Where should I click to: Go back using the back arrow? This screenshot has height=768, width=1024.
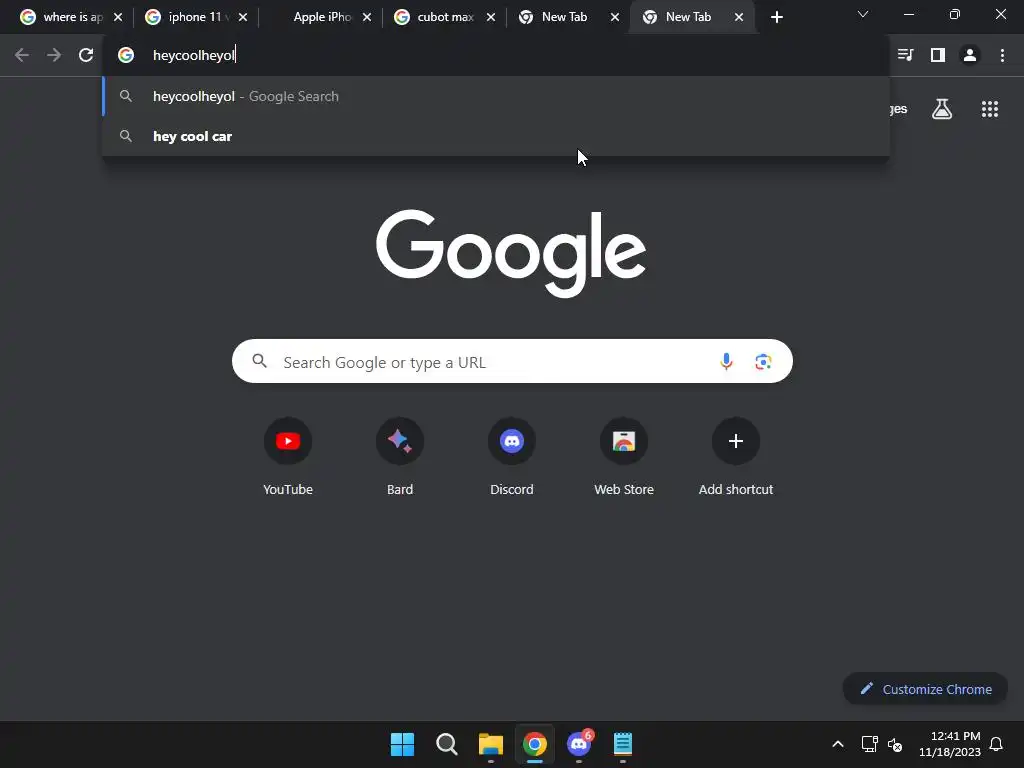pos(22,56)
